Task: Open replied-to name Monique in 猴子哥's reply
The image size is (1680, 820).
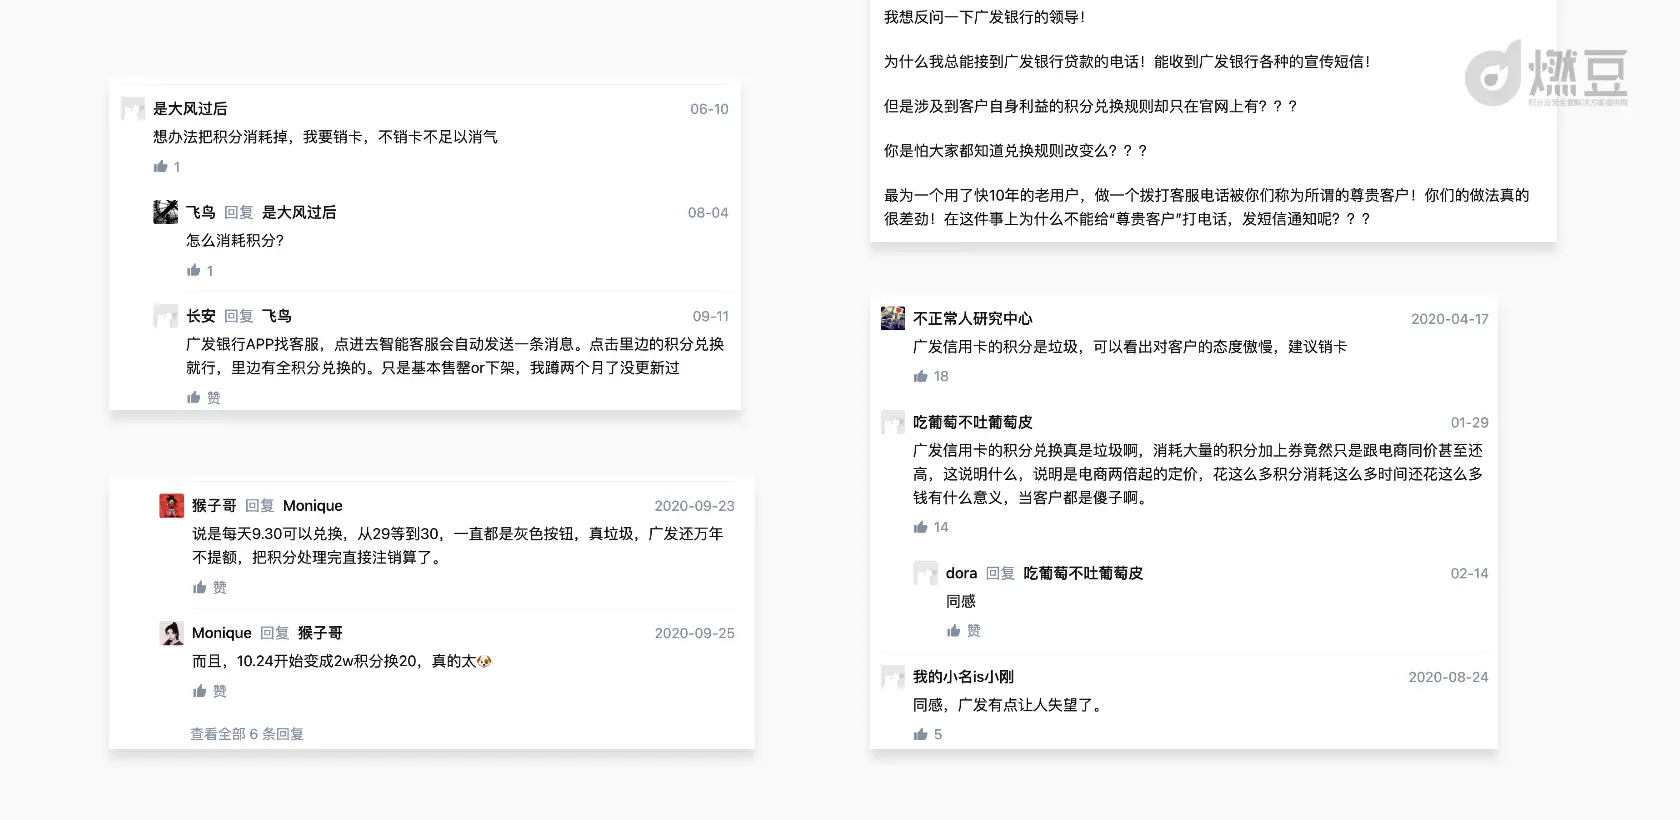Action: coord(313,506)
